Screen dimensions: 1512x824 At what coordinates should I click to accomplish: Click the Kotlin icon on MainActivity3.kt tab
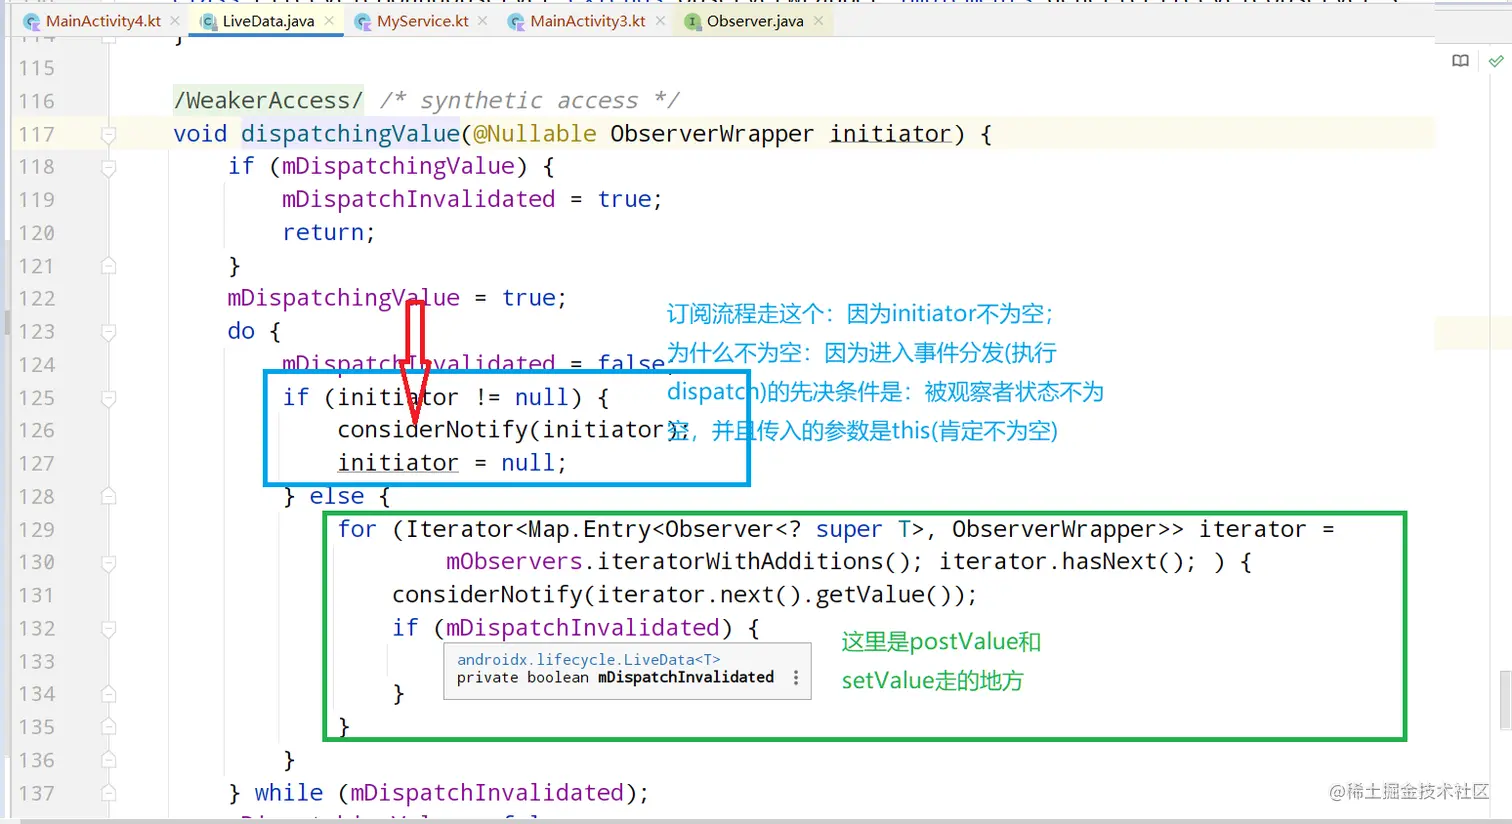[516, 22]
